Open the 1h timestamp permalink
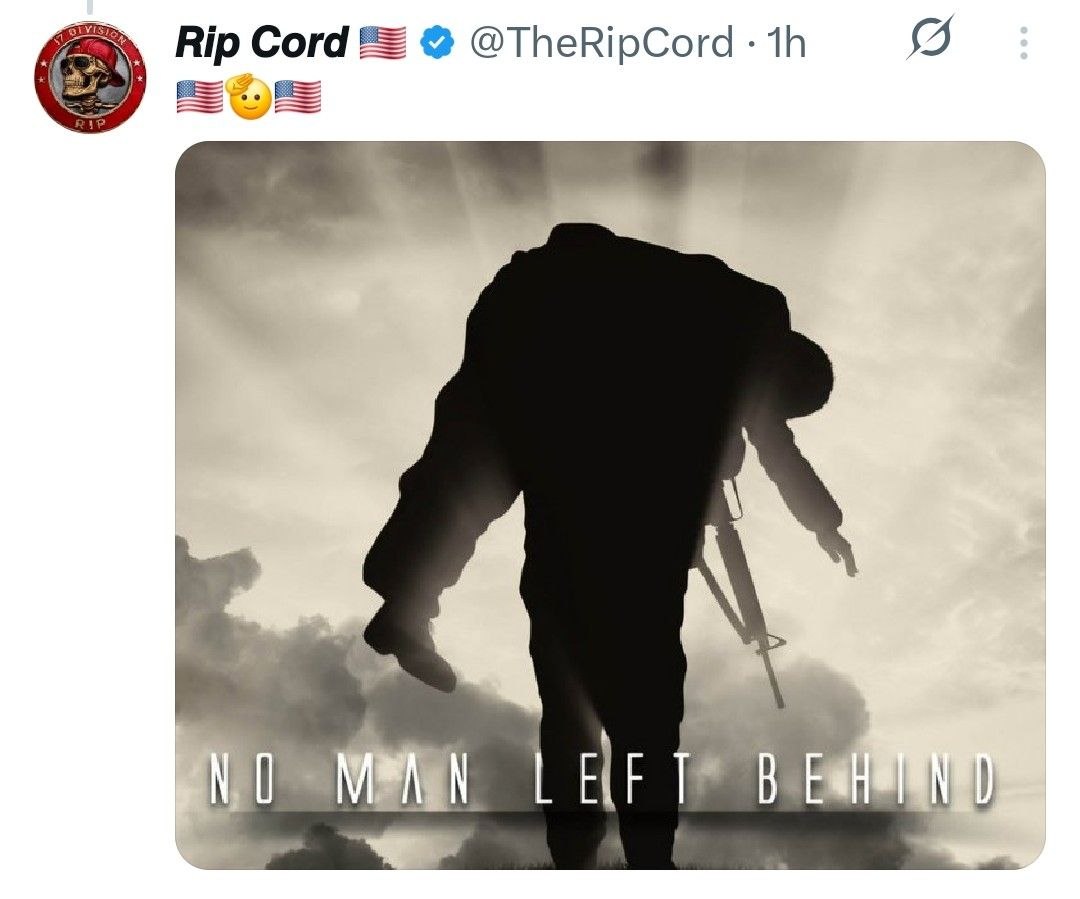 786,43
